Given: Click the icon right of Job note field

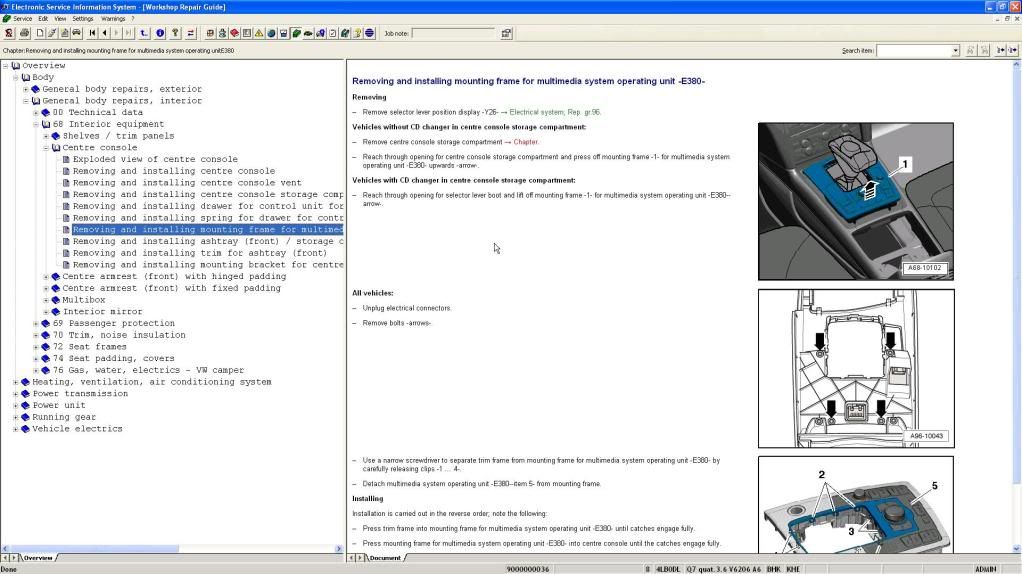Looking at the screenshot, I should (506, 33).
